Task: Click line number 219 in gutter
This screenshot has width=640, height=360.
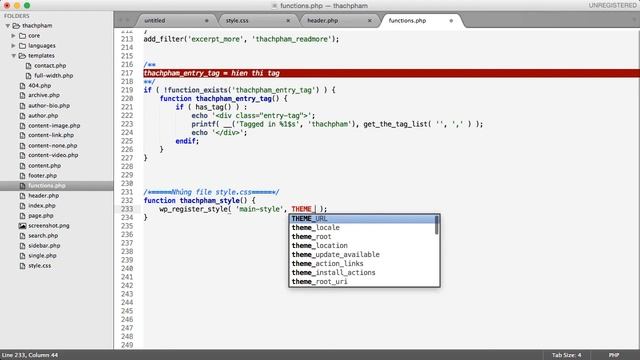Action: 127,90
